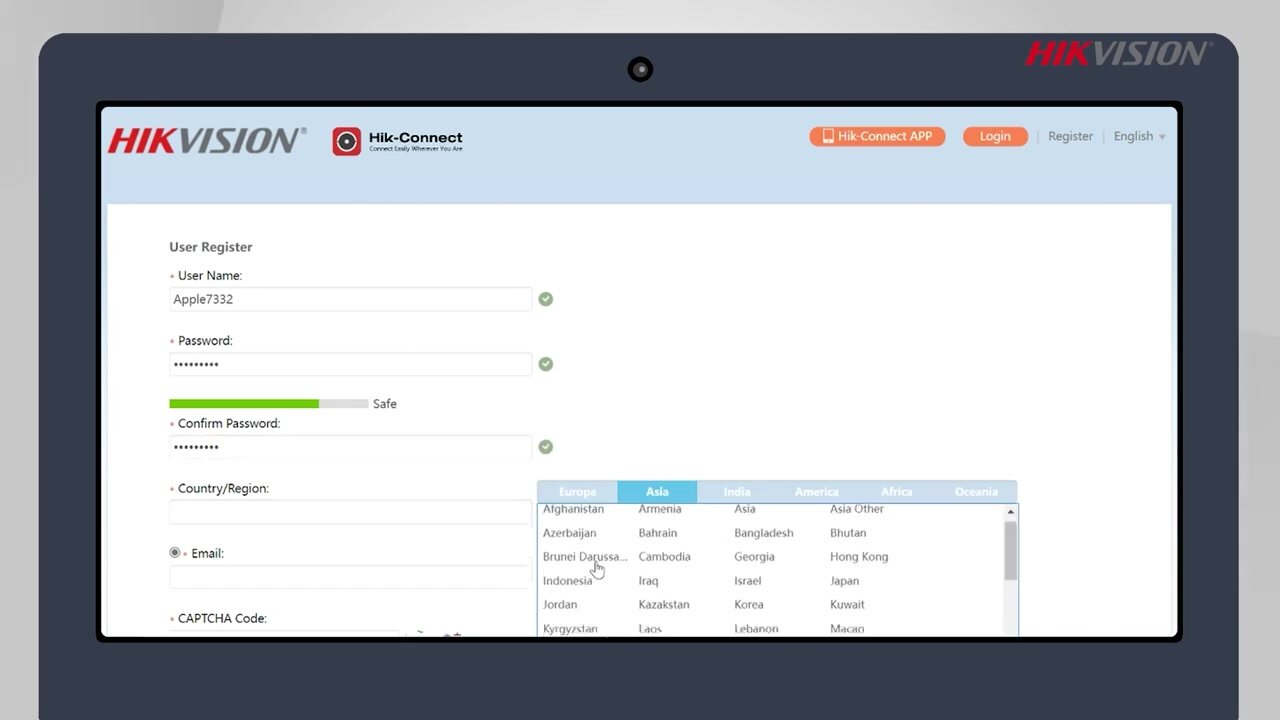
Task: Click the Password input field
Action: (350, 364)
